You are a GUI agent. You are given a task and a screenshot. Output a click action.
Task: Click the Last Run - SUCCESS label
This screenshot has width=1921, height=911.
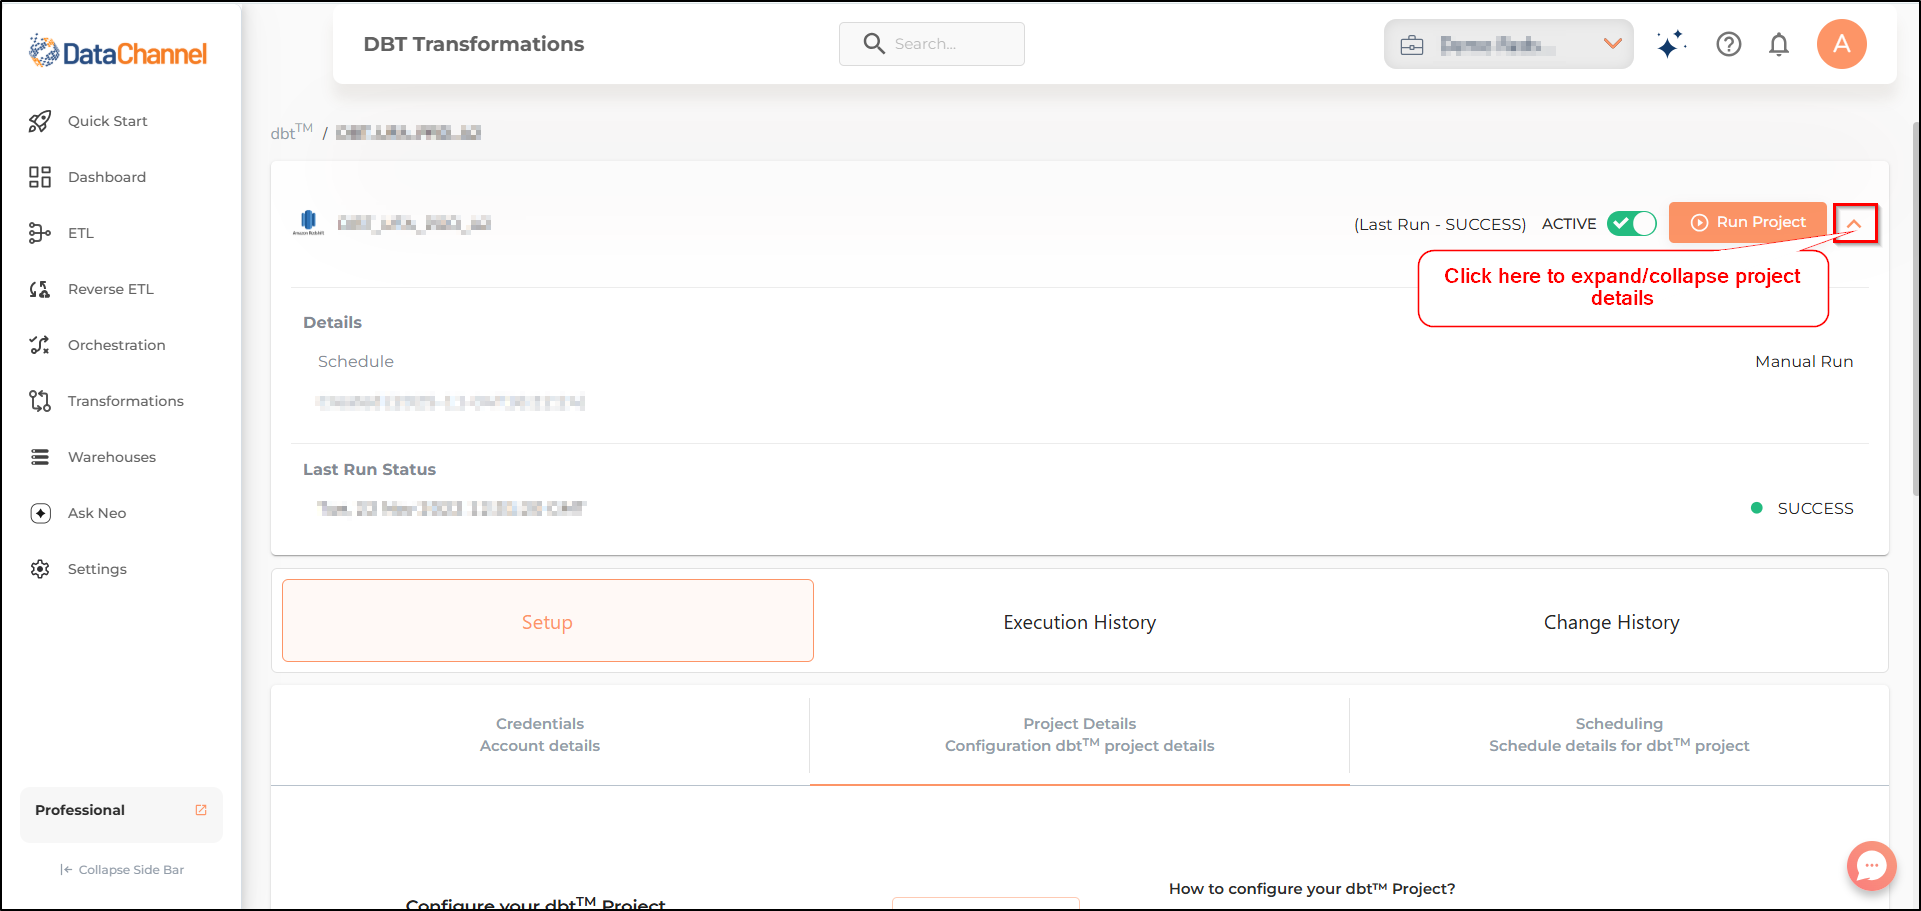[1440, 224]
